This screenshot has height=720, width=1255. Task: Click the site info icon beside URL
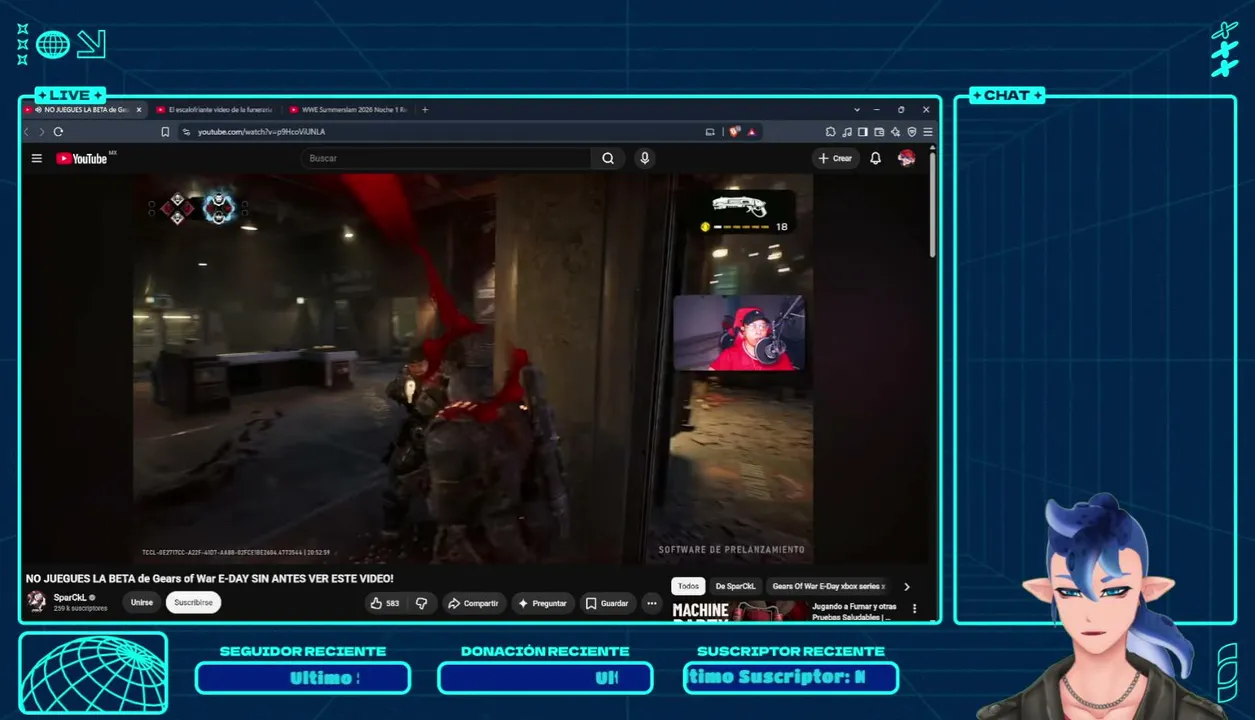click(187, 132)
